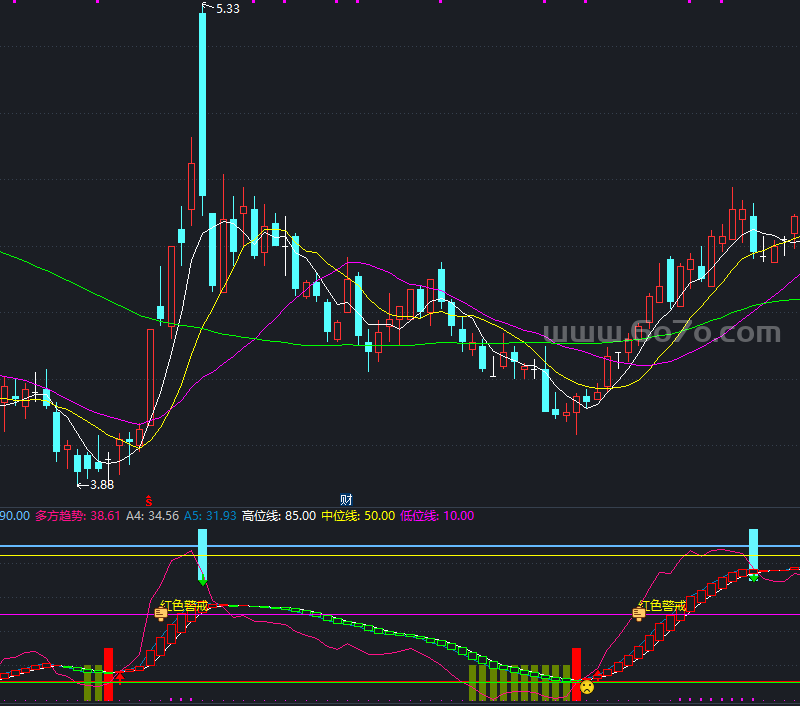
Task: Select the A5: 31.93 indicator value
Action: pyautogui.click(x=210, y=516)
